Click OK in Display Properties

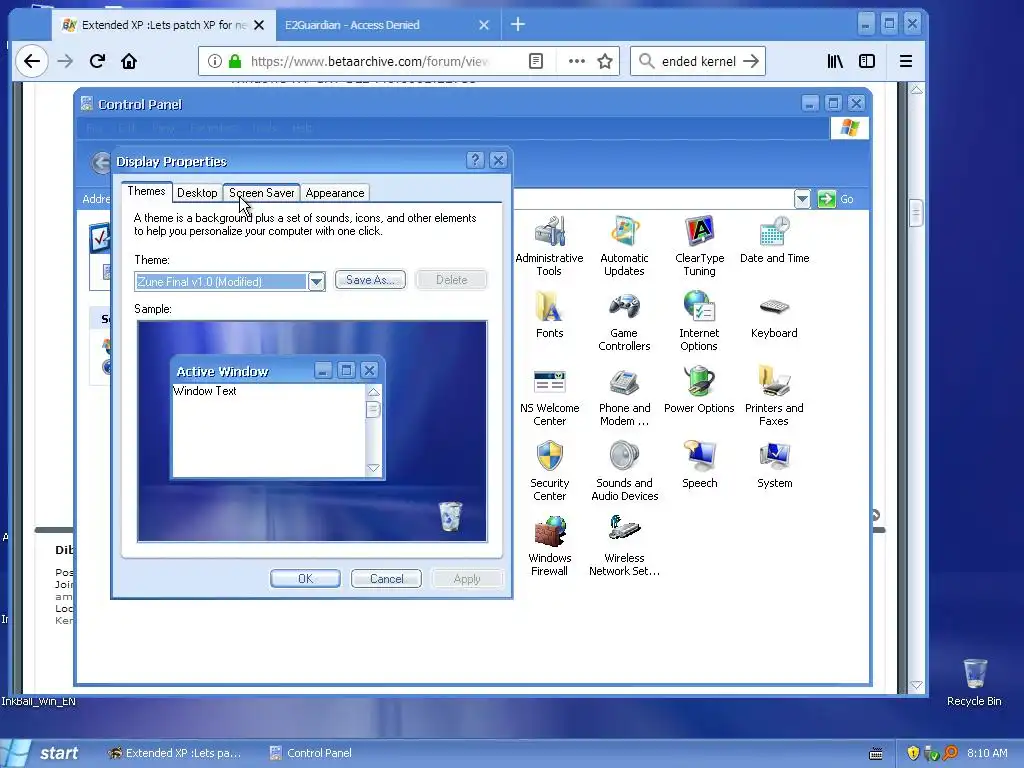click(x=305, y=579)
